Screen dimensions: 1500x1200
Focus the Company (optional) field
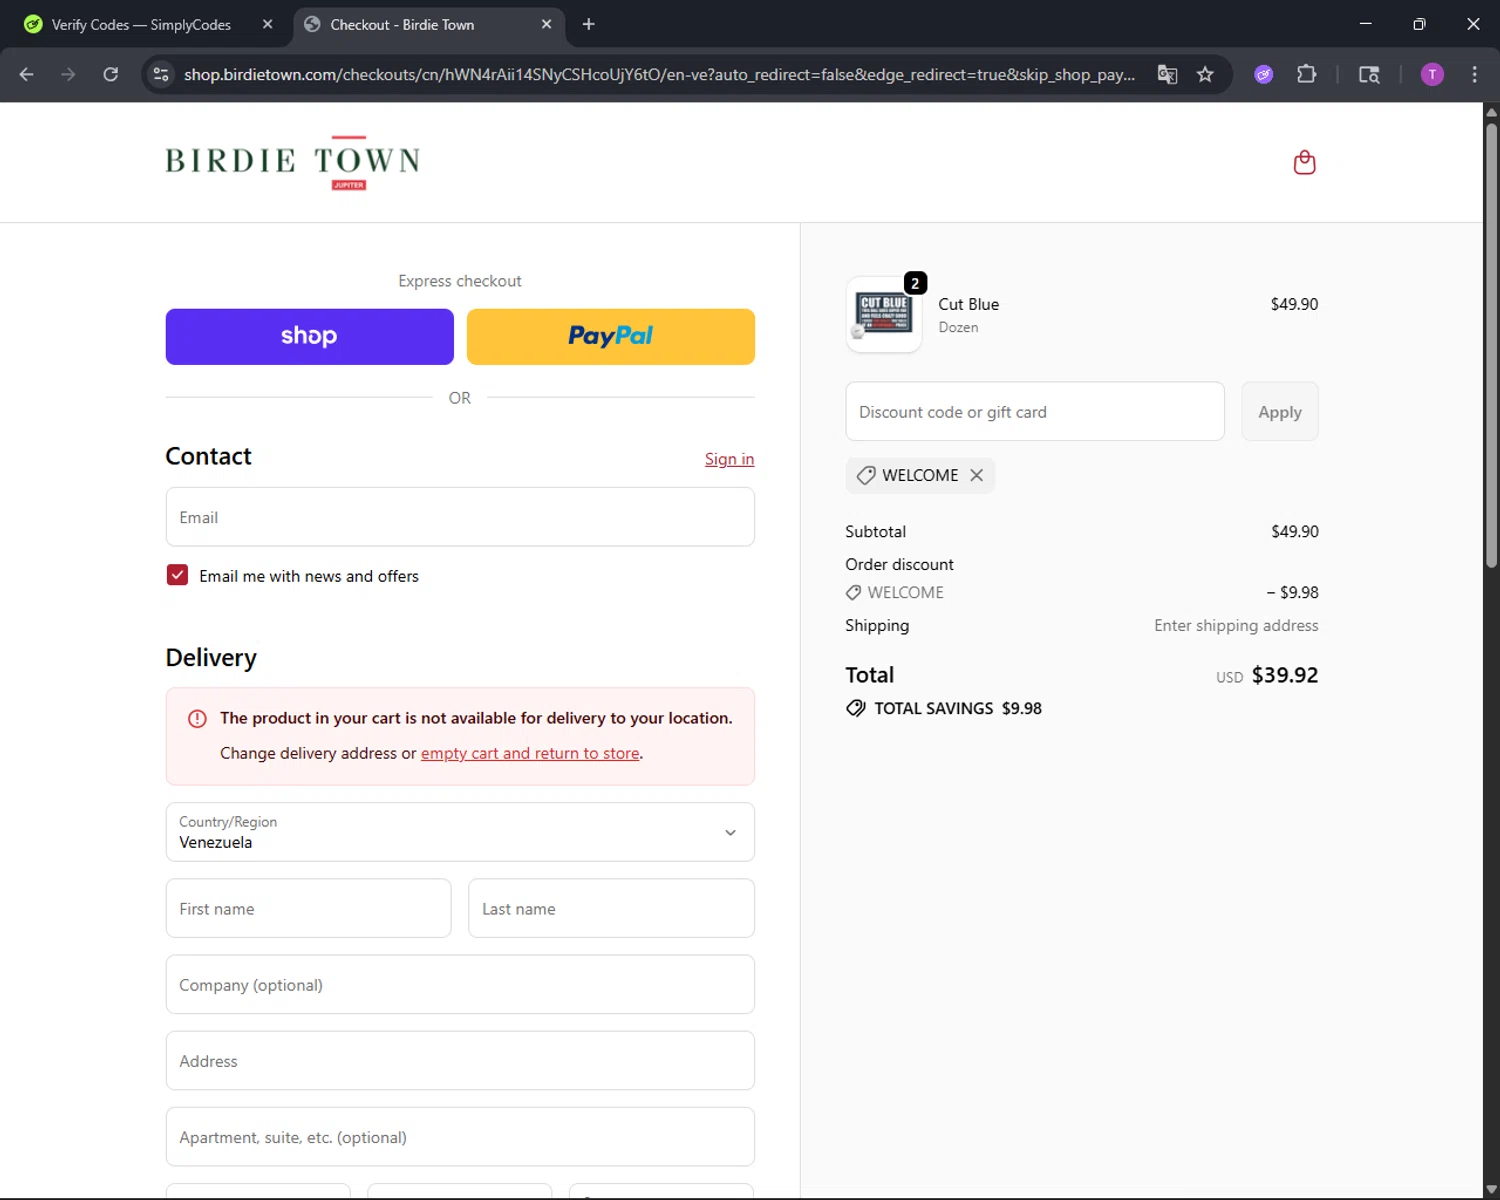coord(460,984)
